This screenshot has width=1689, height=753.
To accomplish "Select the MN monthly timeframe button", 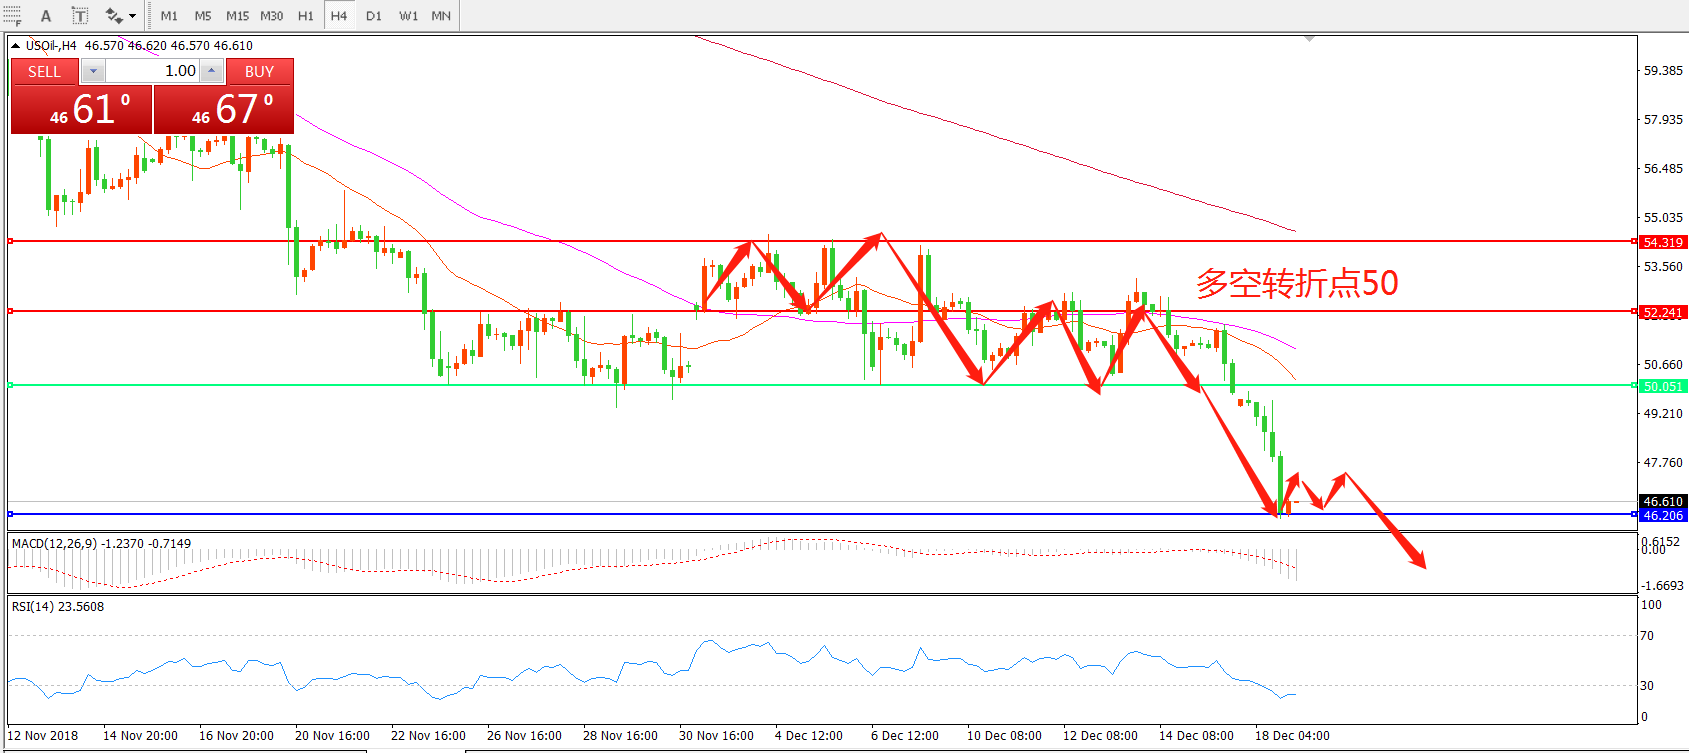I will tap(441, 16).
